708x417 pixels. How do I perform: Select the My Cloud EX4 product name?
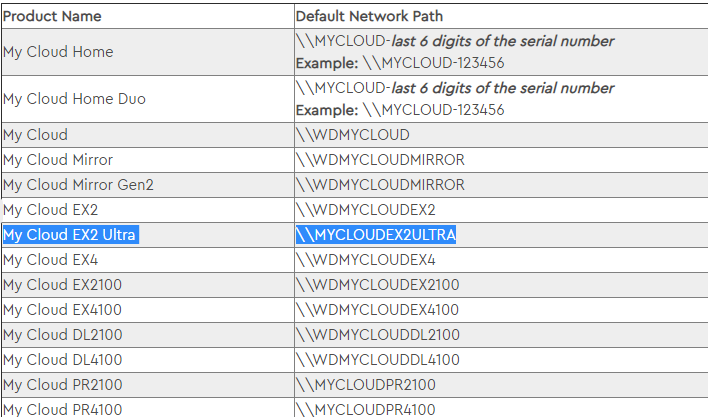[x=50, y=260]
